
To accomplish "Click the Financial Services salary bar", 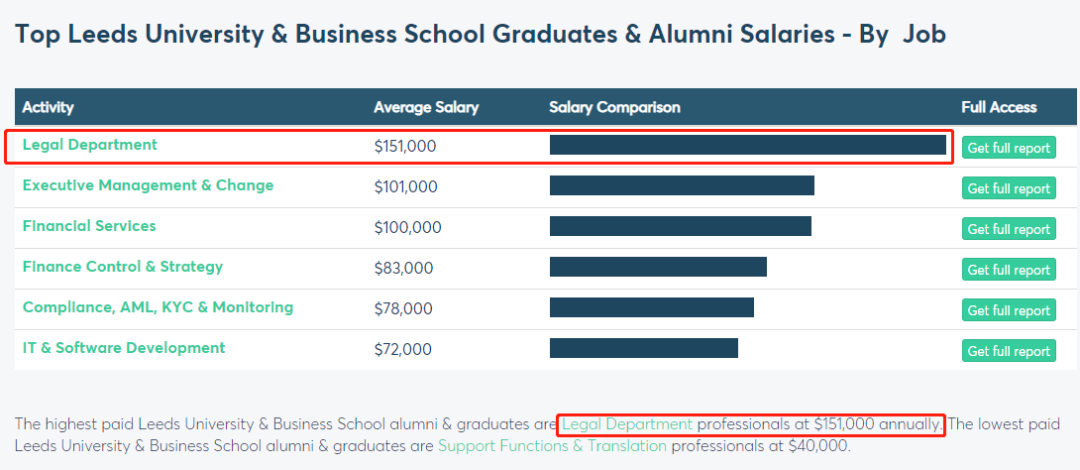I will [x=680, y=226].
